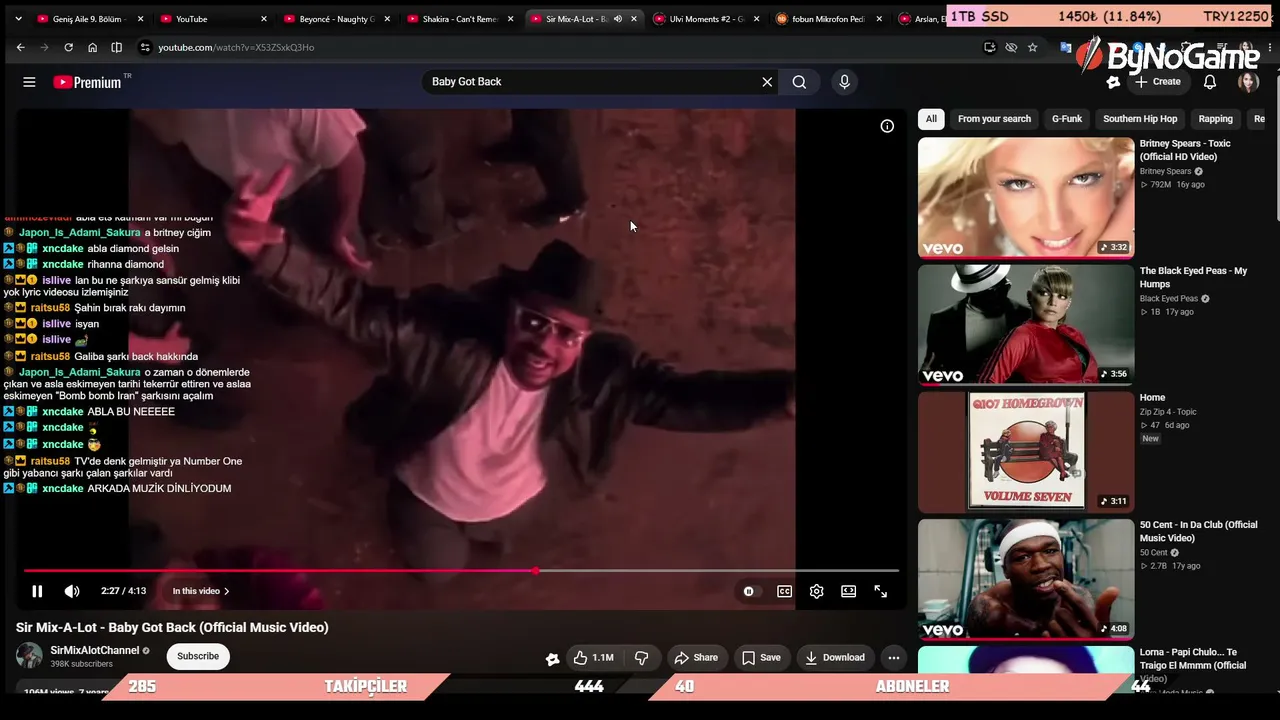Share the video
This screenshot has height=720, width=1280.
[x=696, y=657]
